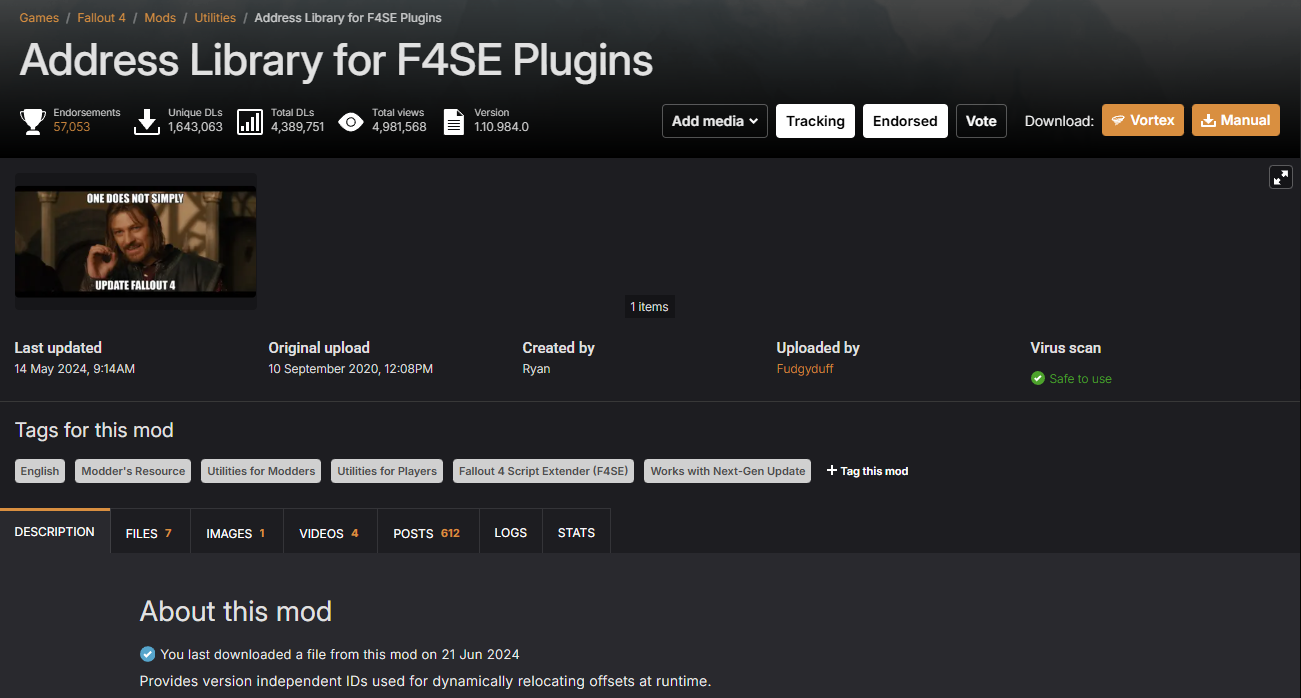Click the green safe-to-use checkmark icon
Image resolution: width=1301 pixels, height=698 pixels.
[1038, 379]
